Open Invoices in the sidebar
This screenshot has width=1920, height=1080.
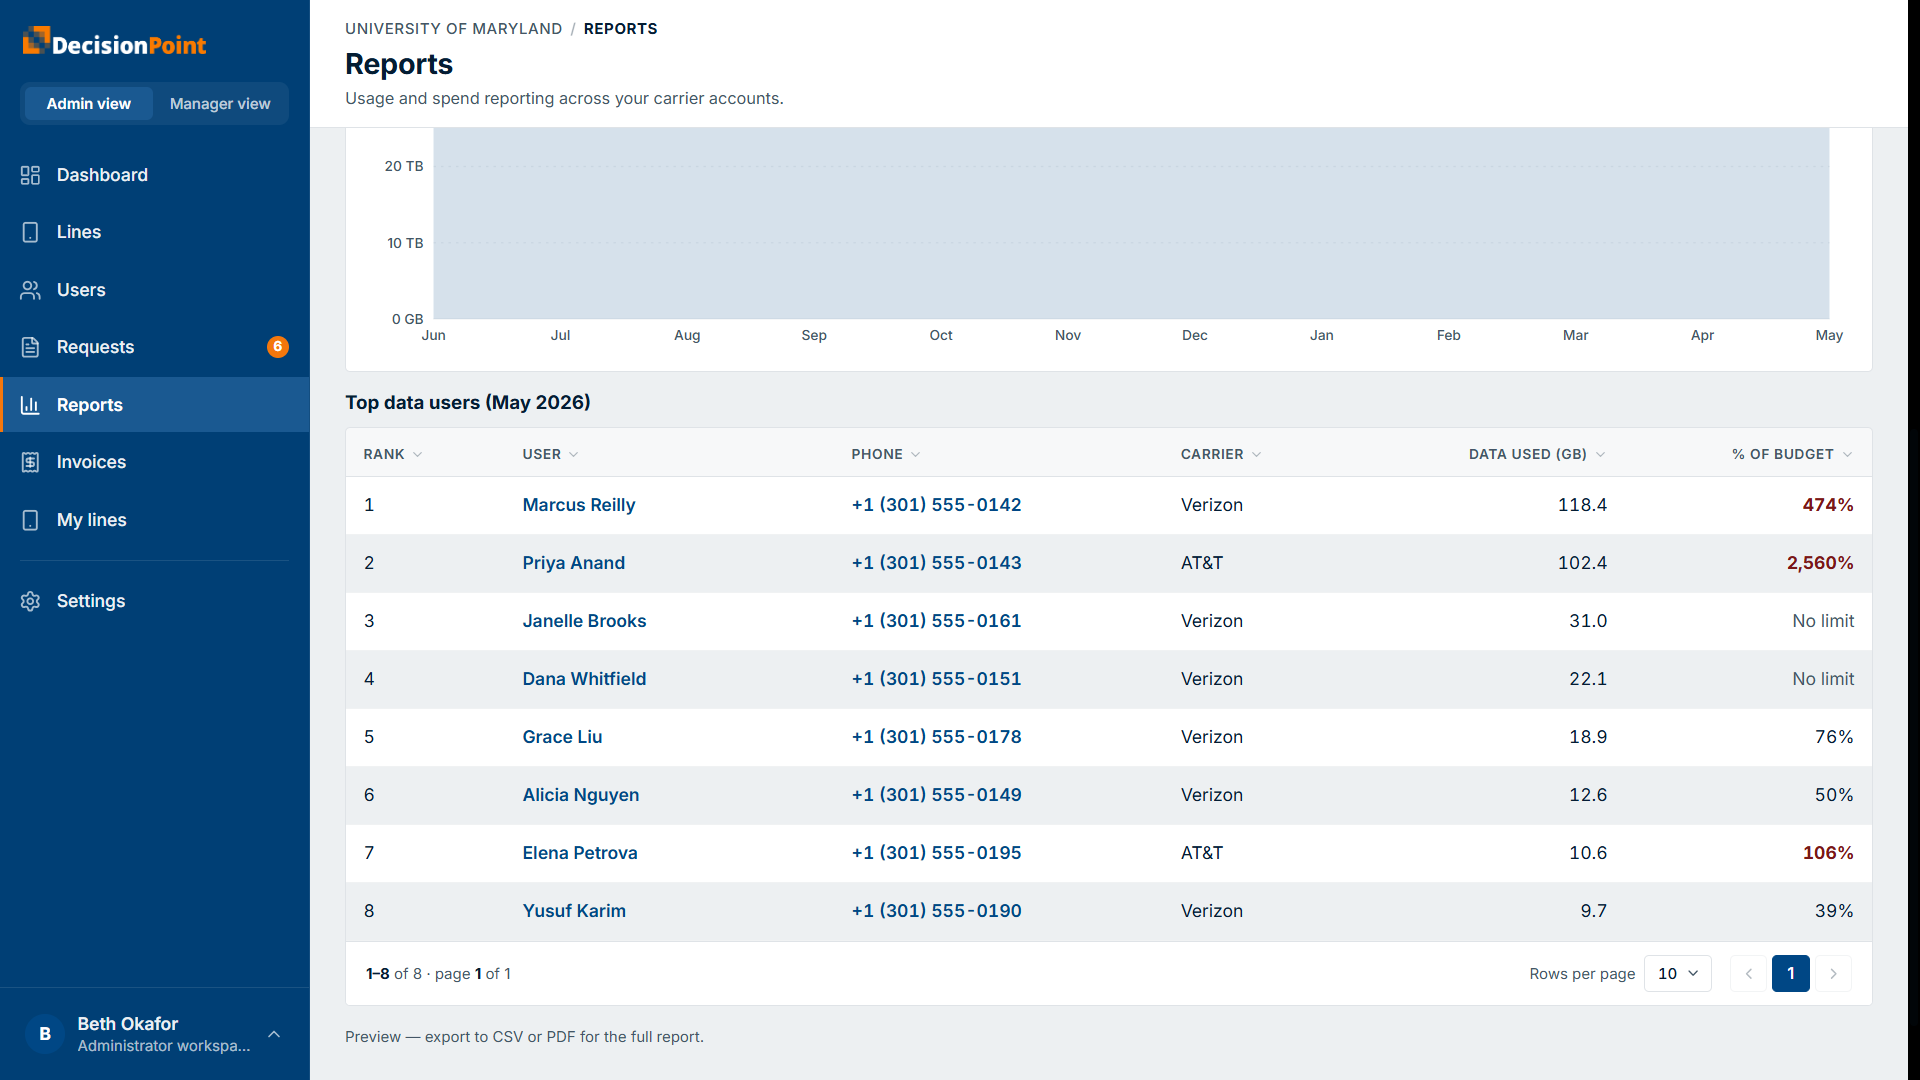tap(155, 462)
